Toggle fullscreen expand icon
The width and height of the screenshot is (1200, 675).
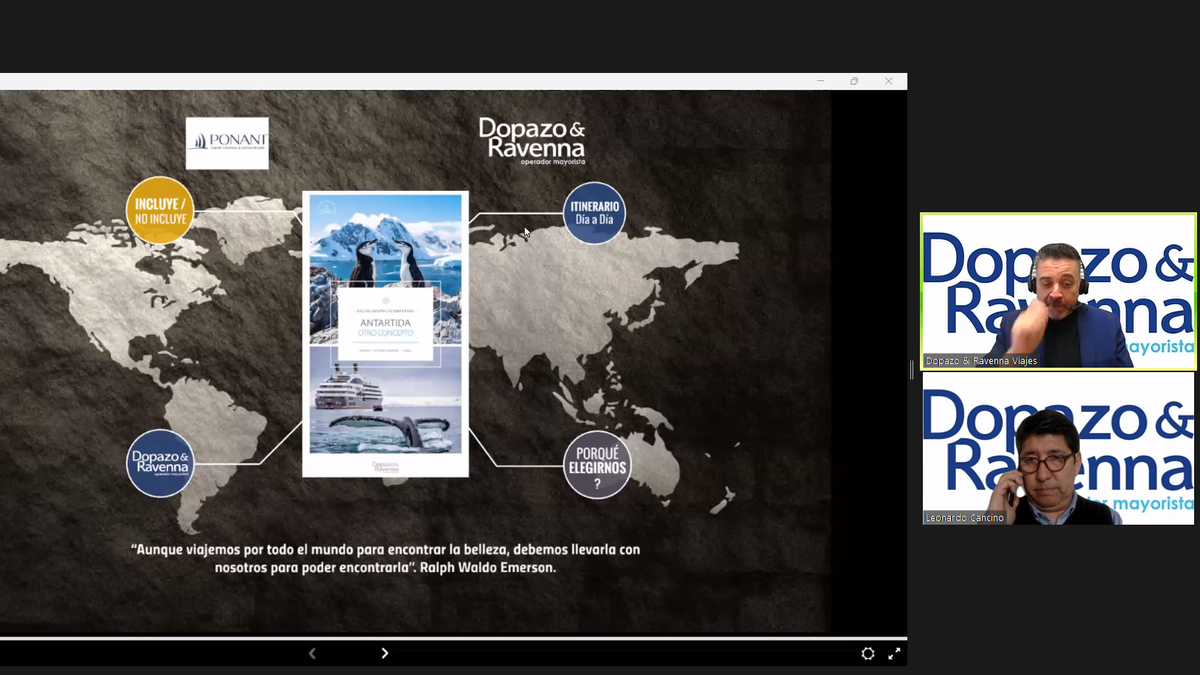tap(895, 654)
